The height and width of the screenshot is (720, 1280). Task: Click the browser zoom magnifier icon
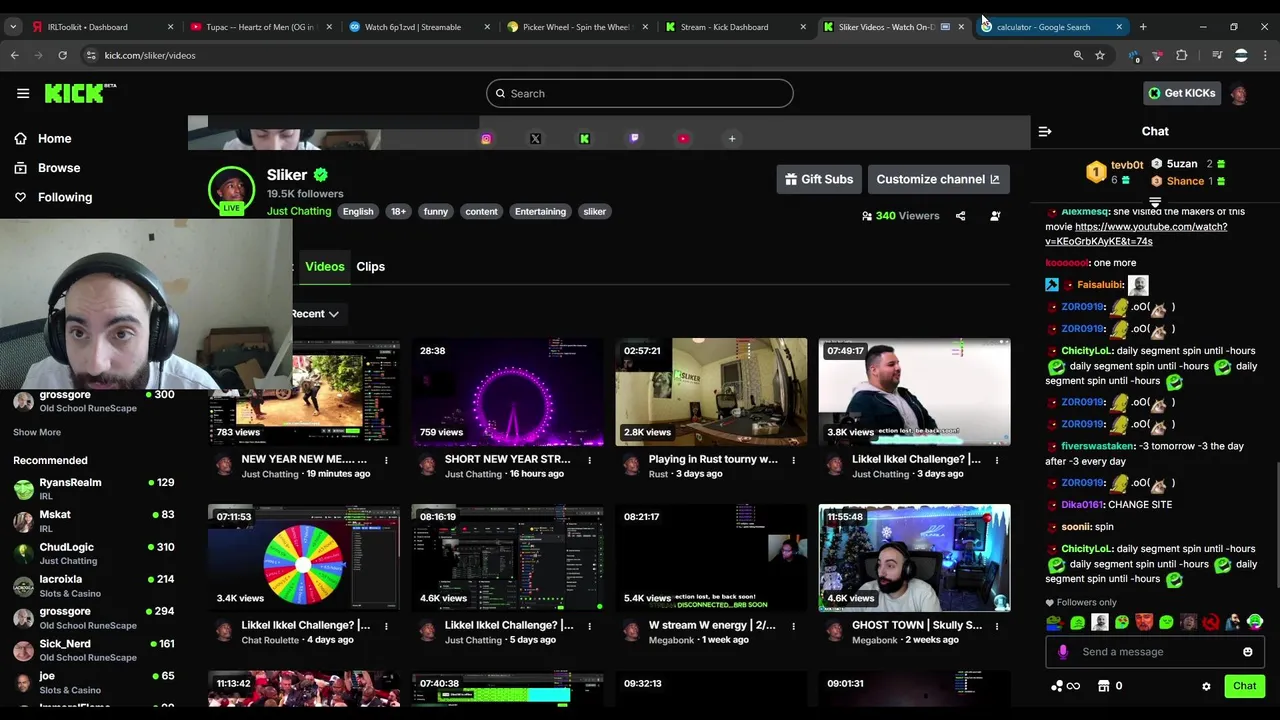tap(1078, 55)
